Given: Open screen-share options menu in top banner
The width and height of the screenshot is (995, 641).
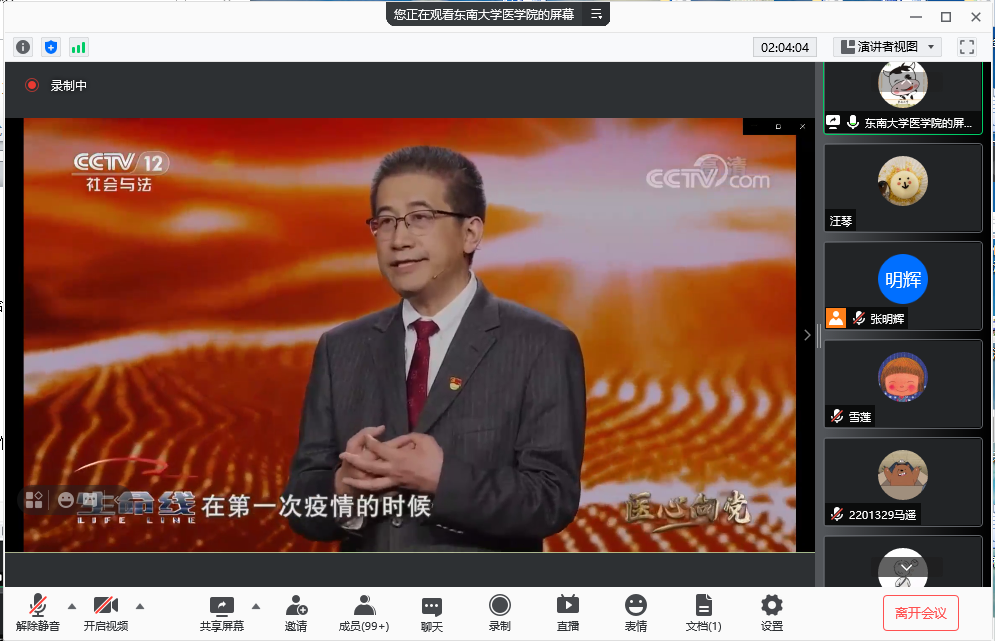Looking at the screenshot, I should [x=596, y=14].
